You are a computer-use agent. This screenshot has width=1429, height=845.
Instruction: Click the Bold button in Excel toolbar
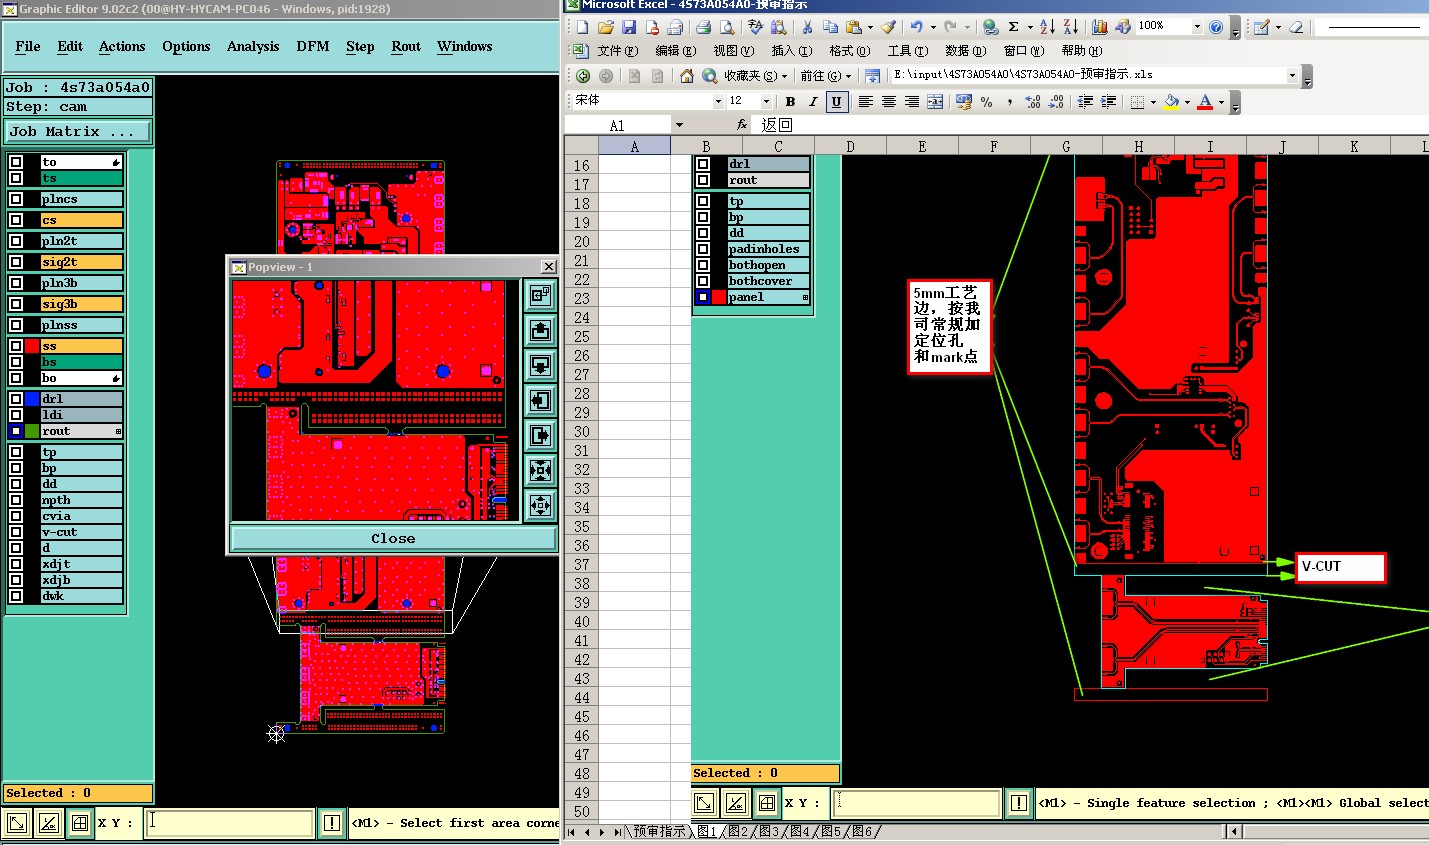tap(790, 102)
